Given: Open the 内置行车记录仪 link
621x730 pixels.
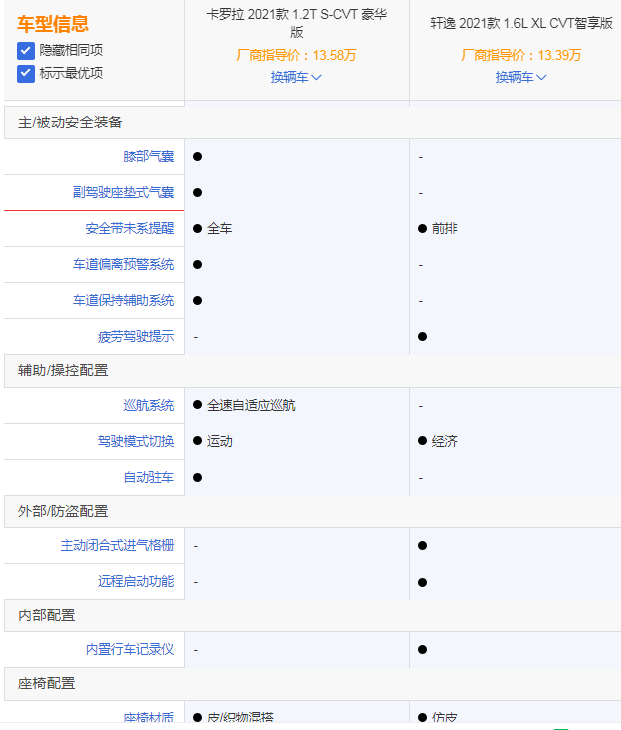Looking at the screenshot, I should (129, 649).
